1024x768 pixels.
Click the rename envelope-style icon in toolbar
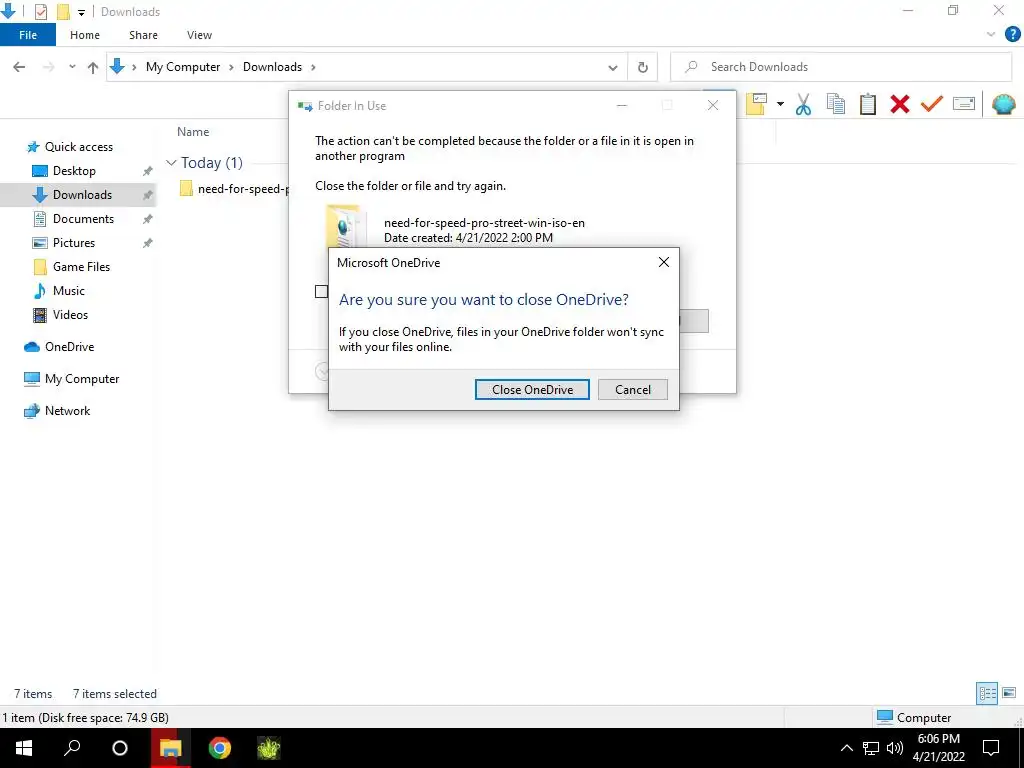click(964, 104)
